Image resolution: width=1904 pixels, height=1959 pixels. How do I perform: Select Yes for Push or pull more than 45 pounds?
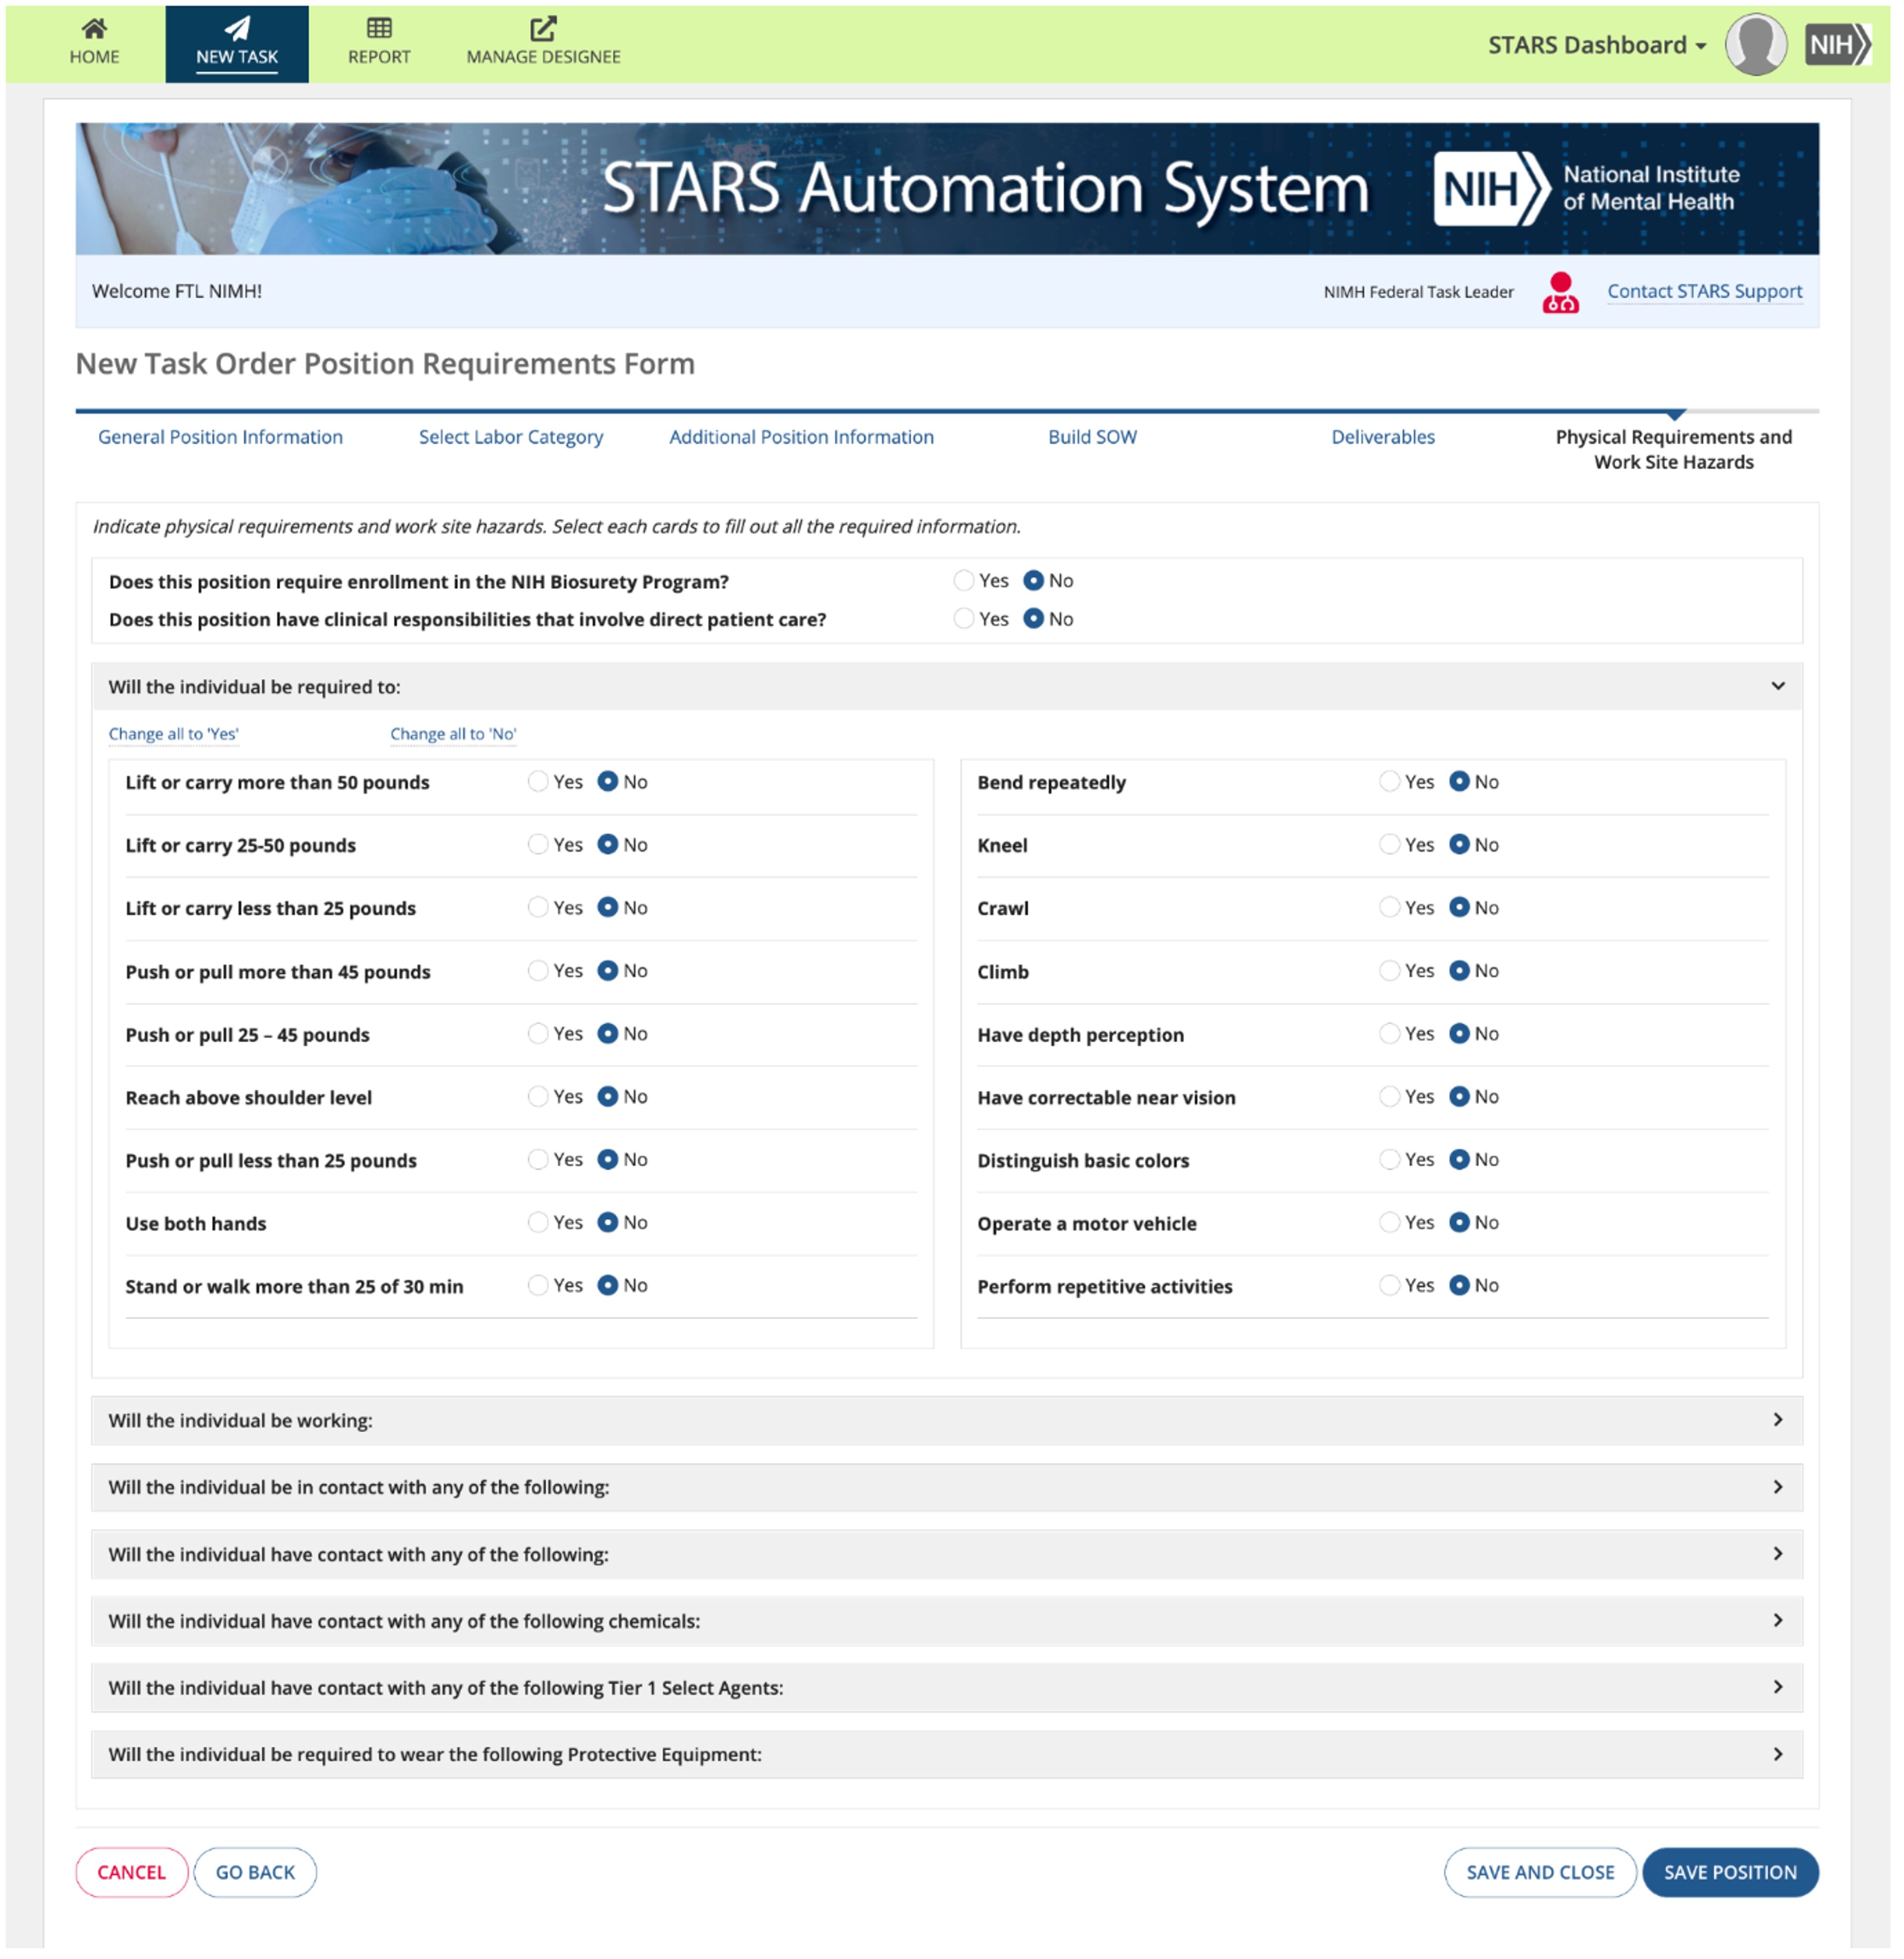point(538,971)
